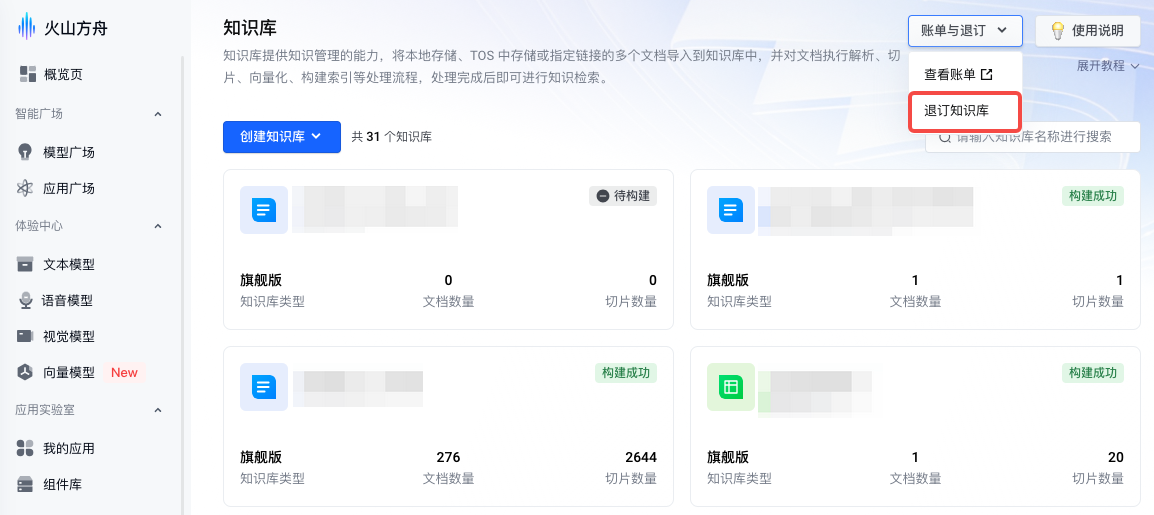Focus the knowledge base name search field
The width and height of the screenshot is (1154, 515).
pyautogui.click(x=1040, y=137)
